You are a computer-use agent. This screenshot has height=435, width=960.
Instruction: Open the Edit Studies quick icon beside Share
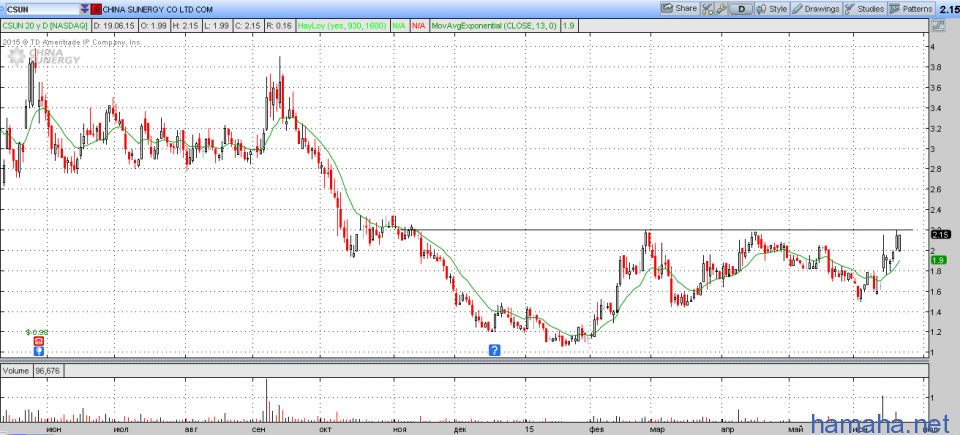tap(707, 9)
